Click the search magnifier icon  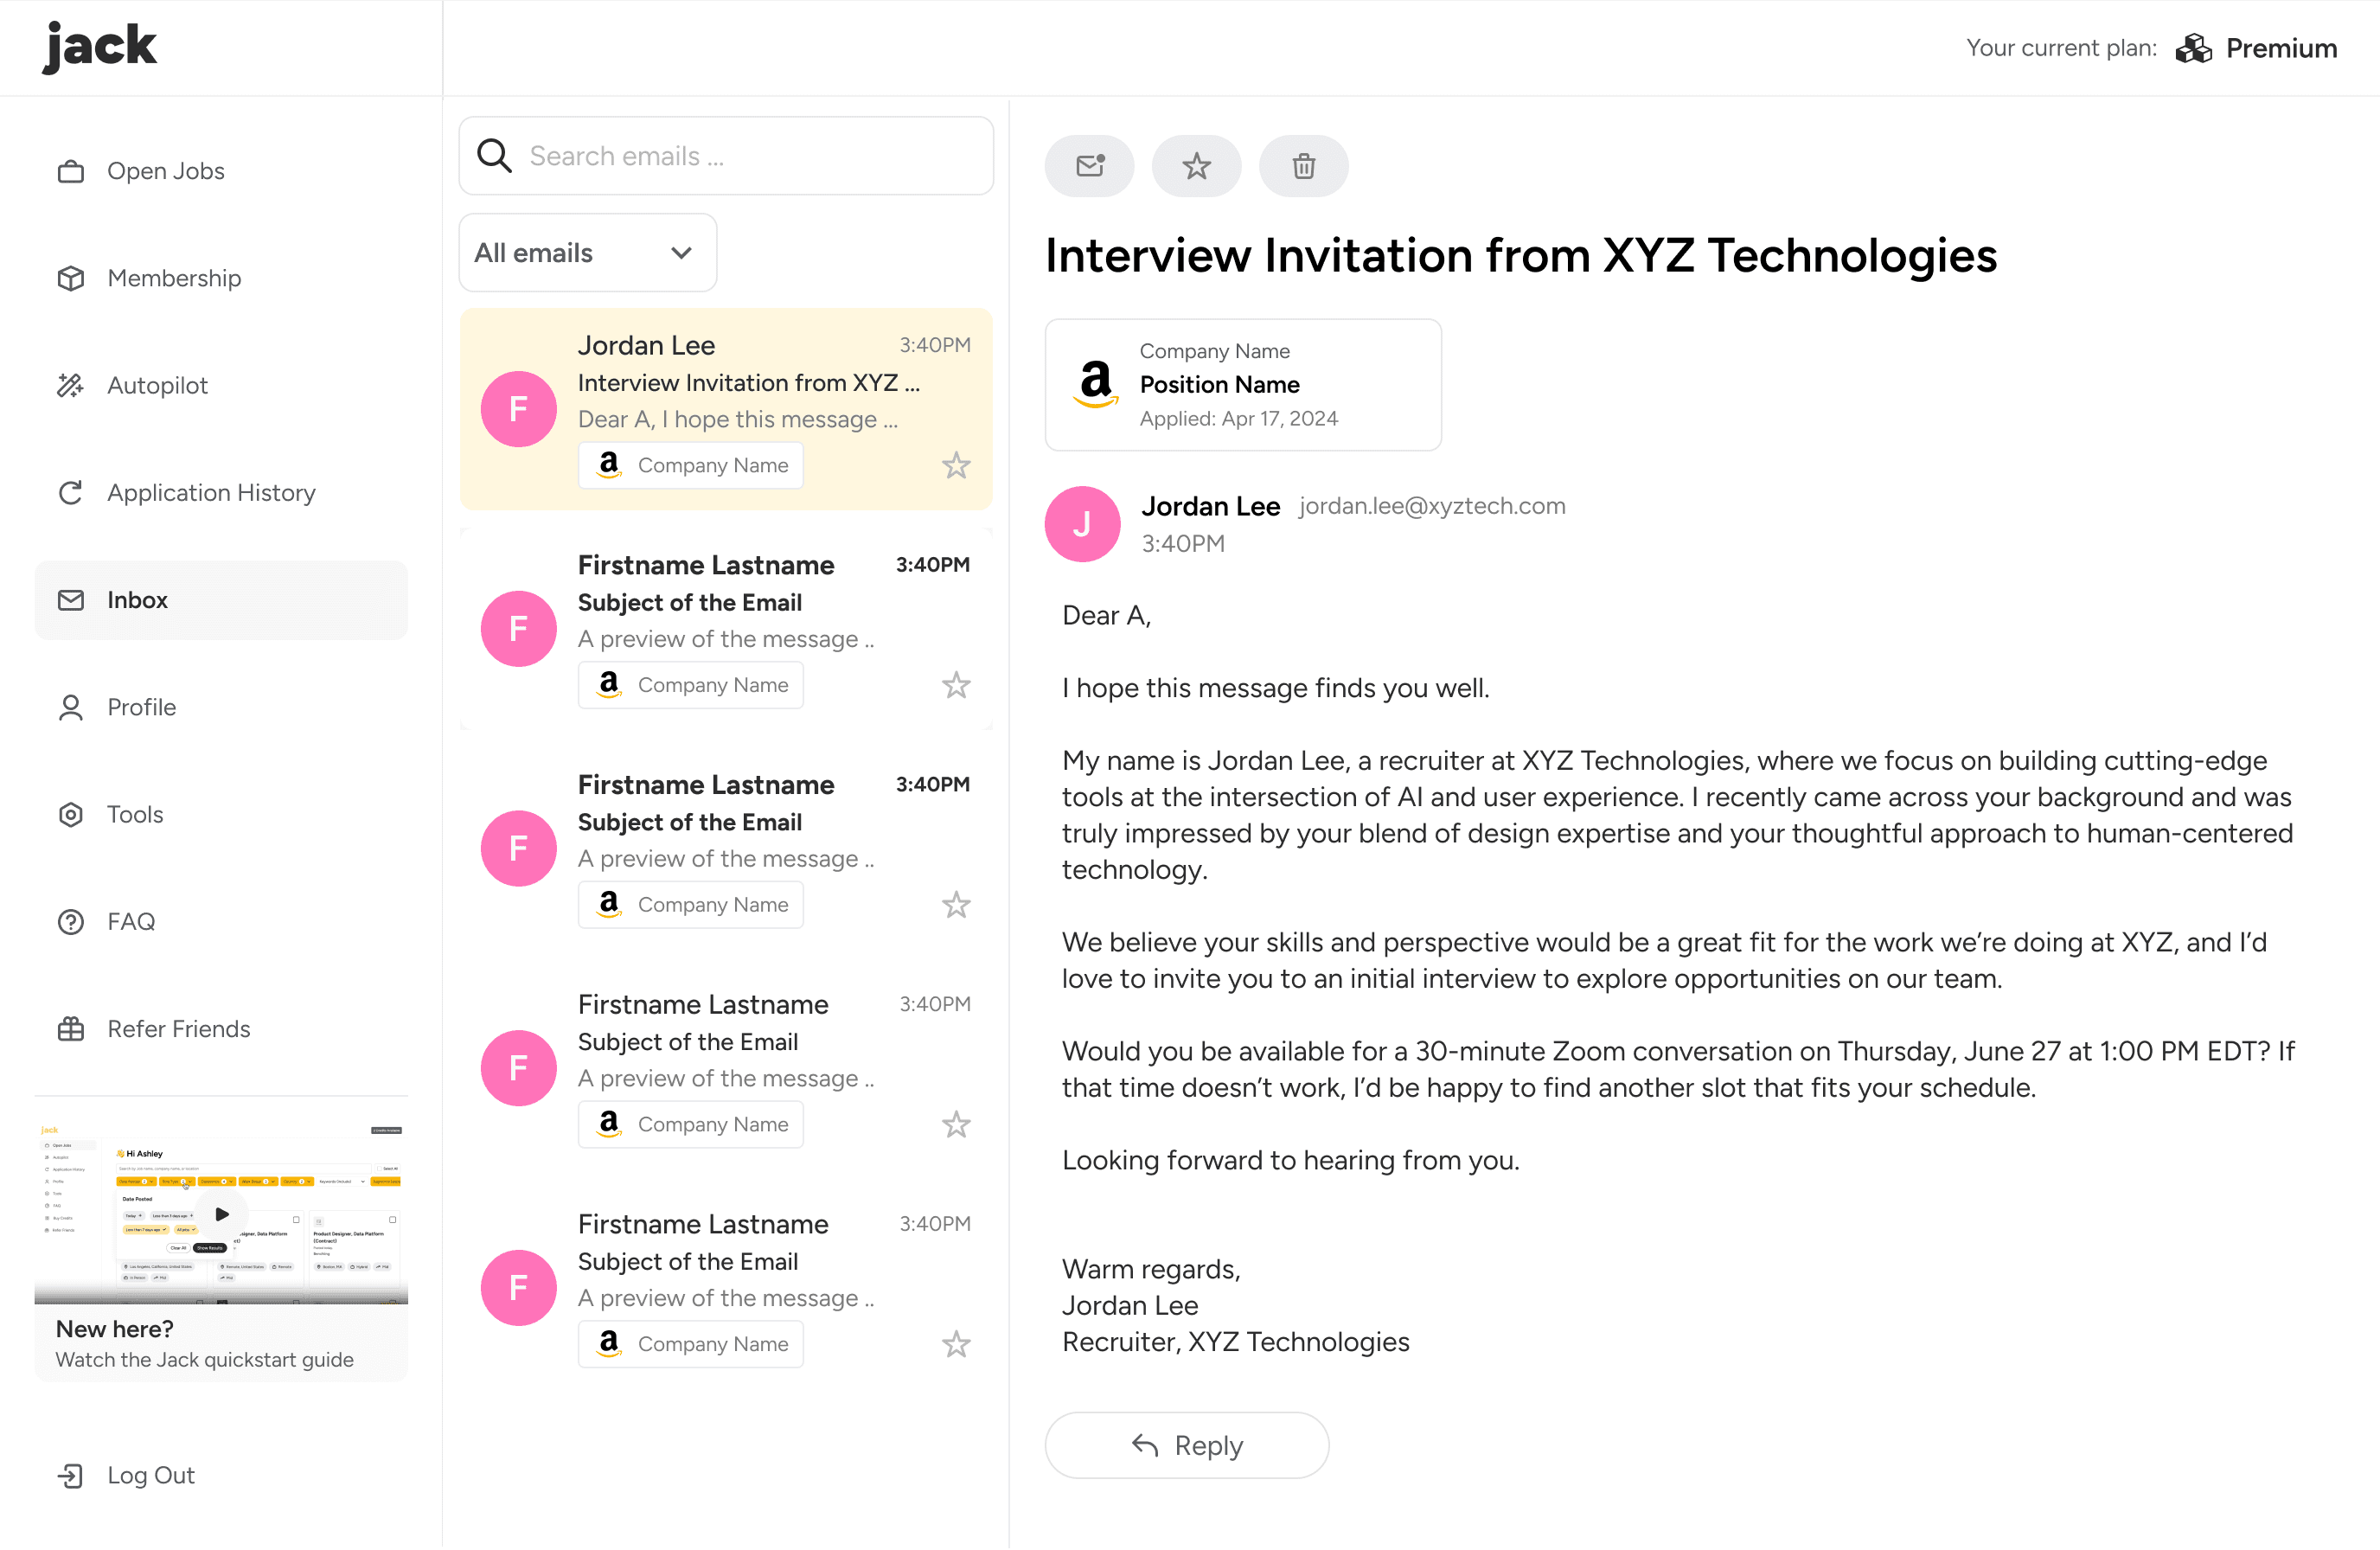point(494,156)
